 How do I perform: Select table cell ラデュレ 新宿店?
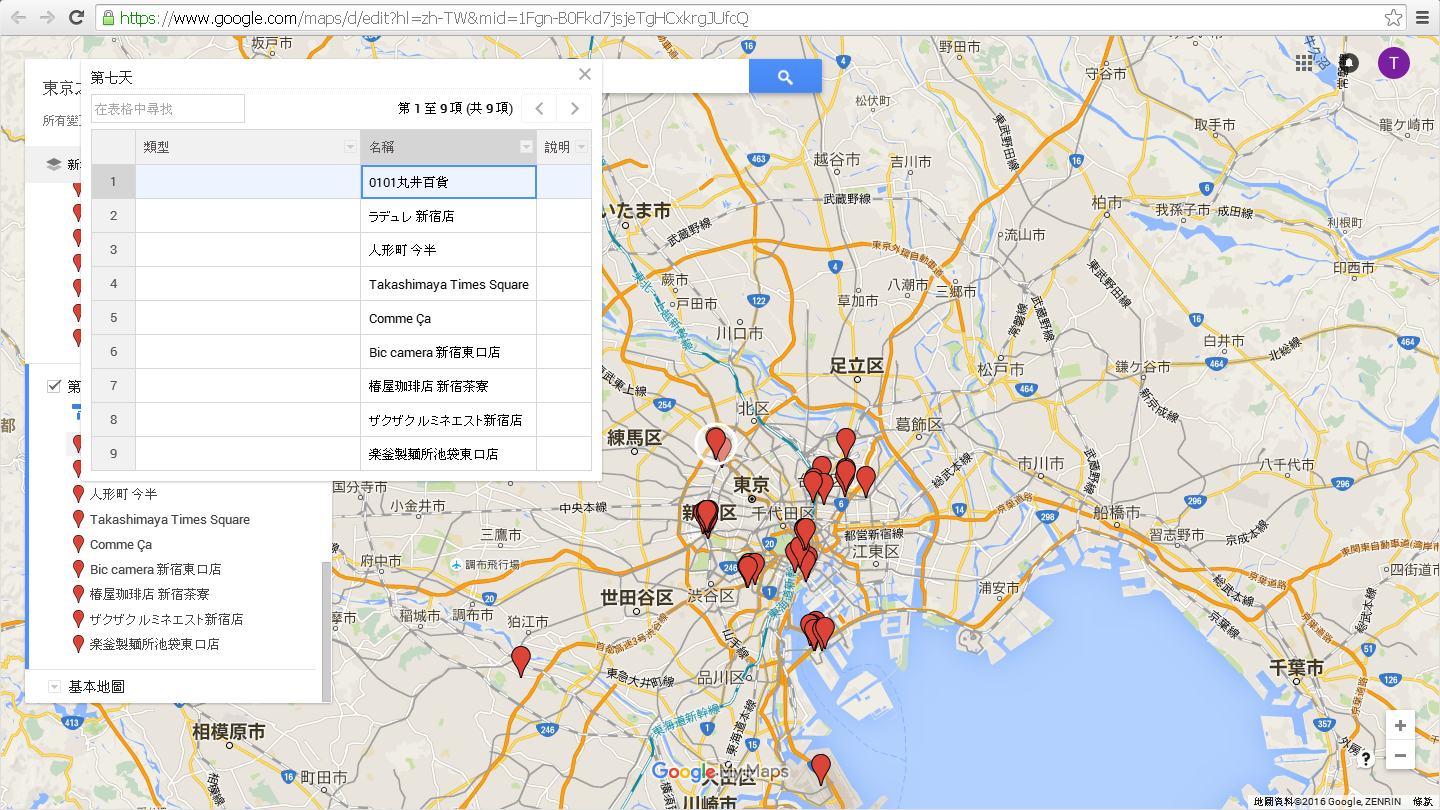[448, 216]
